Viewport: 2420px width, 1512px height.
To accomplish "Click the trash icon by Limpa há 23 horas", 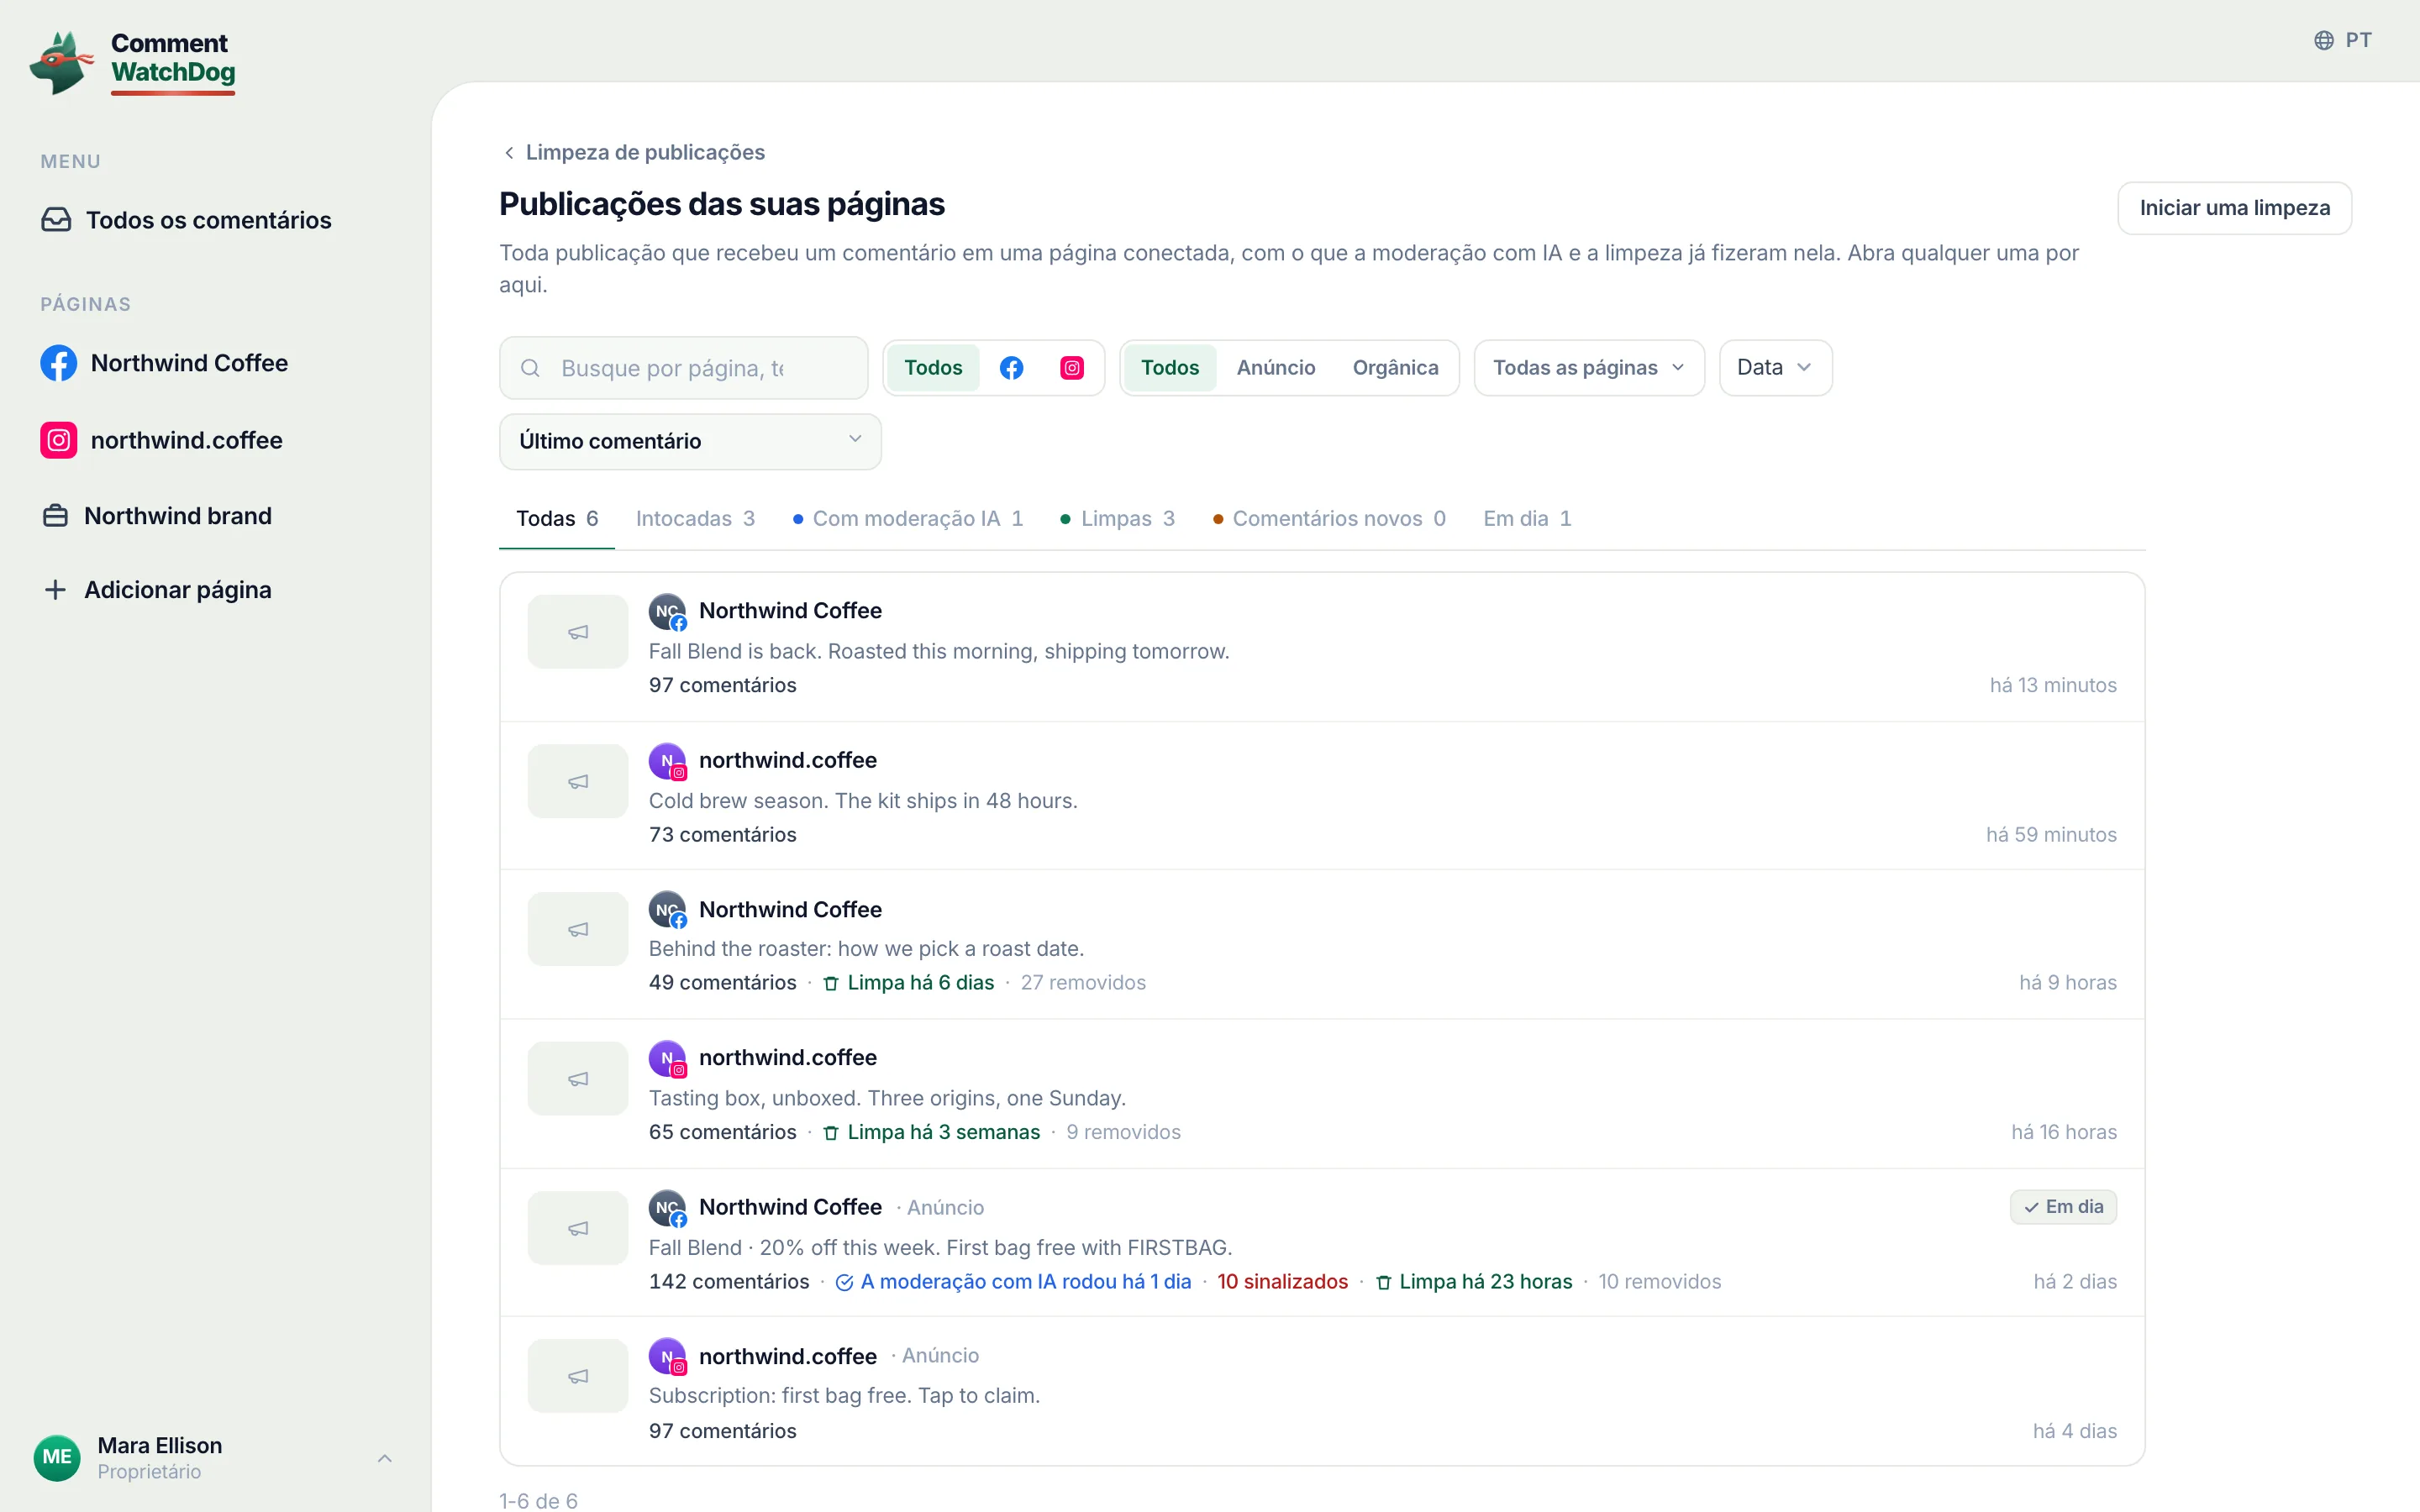I will click(1383, 1283).
